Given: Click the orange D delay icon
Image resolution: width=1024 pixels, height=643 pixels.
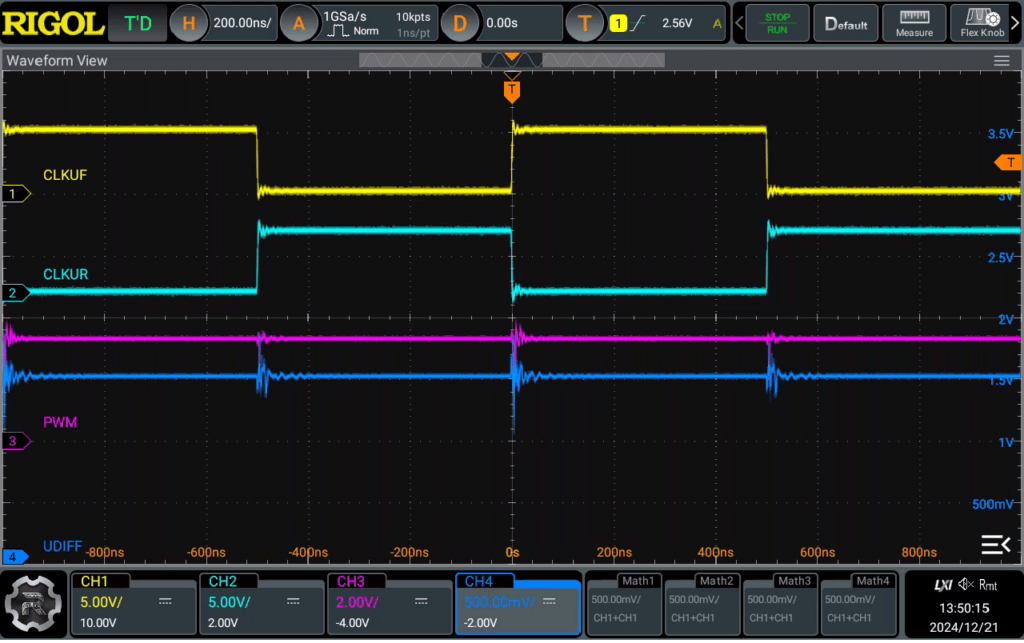Looking at the screenshot, I should [x=459, y=24].
